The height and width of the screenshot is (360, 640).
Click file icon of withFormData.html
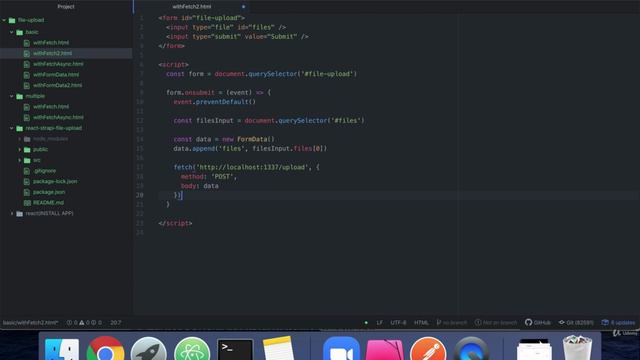tap(27, 75)
